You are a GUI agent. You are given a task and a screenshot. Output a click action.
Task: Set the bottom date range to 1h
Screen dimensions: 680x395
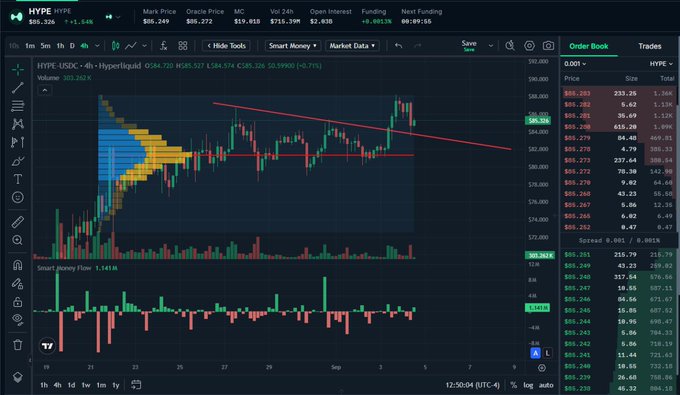(x=44, y=385)
